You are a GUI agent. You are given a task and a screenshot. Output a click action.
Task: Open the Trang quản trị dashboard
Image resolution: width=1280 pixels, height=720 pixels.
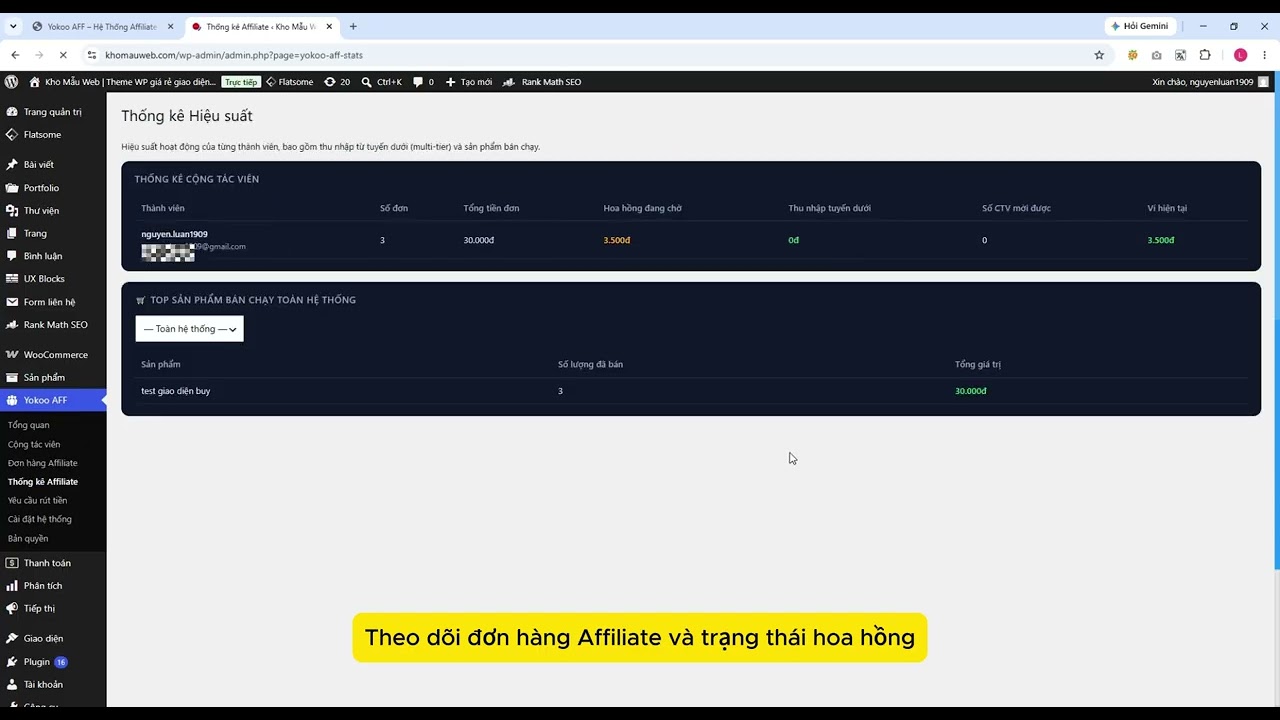(53, 112)
